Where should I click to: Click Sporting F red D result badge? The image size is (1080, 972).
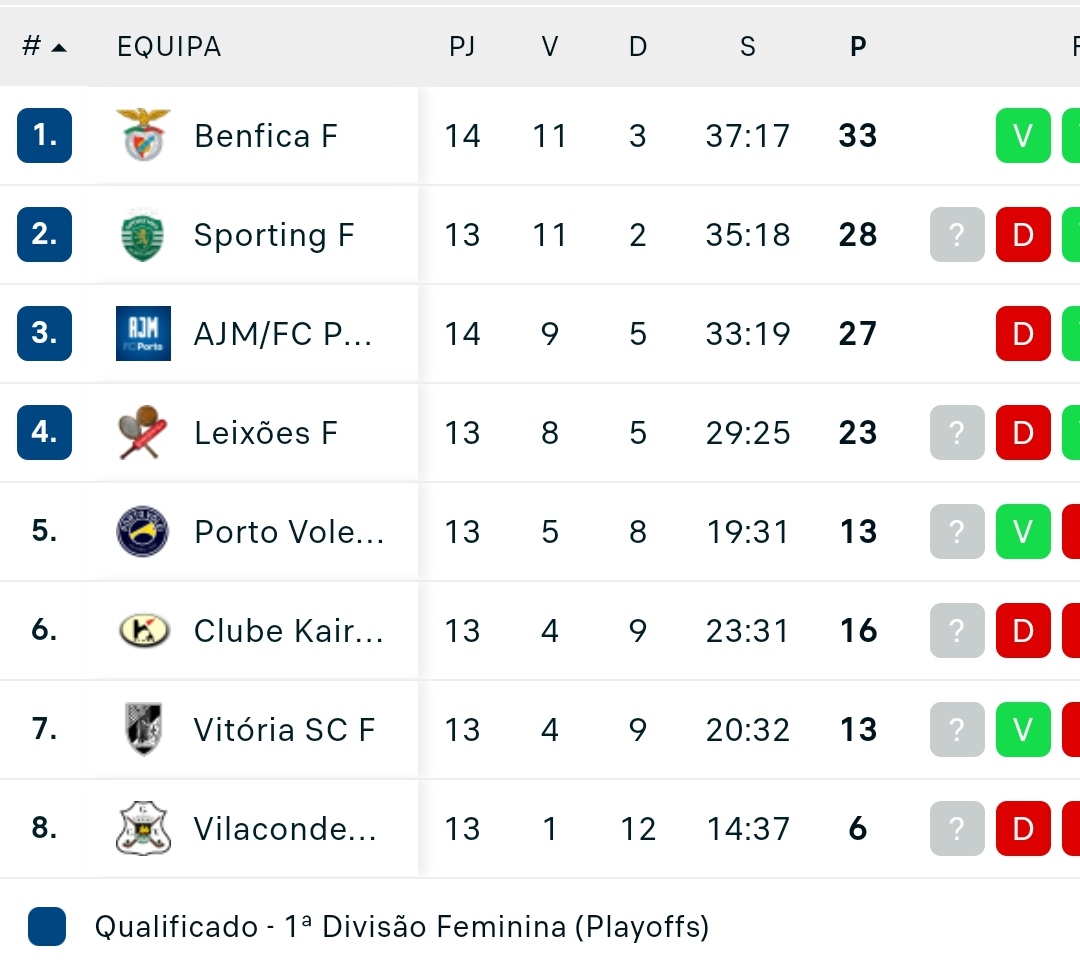pyautogui.click(x=1024, y=234)
